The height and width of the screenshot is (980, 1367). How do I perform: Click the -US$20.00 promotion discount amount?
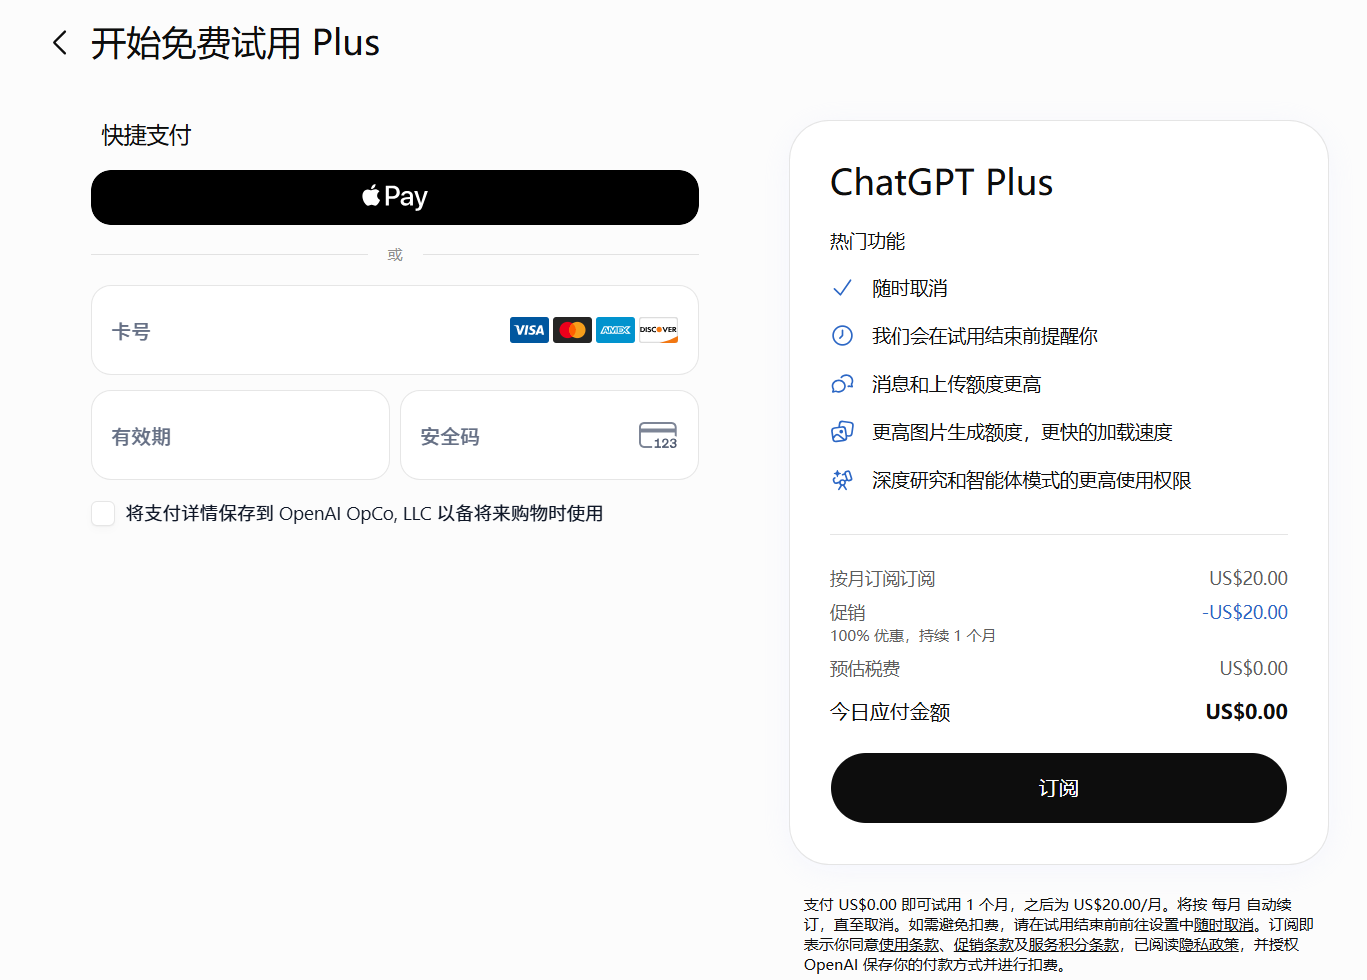[x=1245, y=612]
